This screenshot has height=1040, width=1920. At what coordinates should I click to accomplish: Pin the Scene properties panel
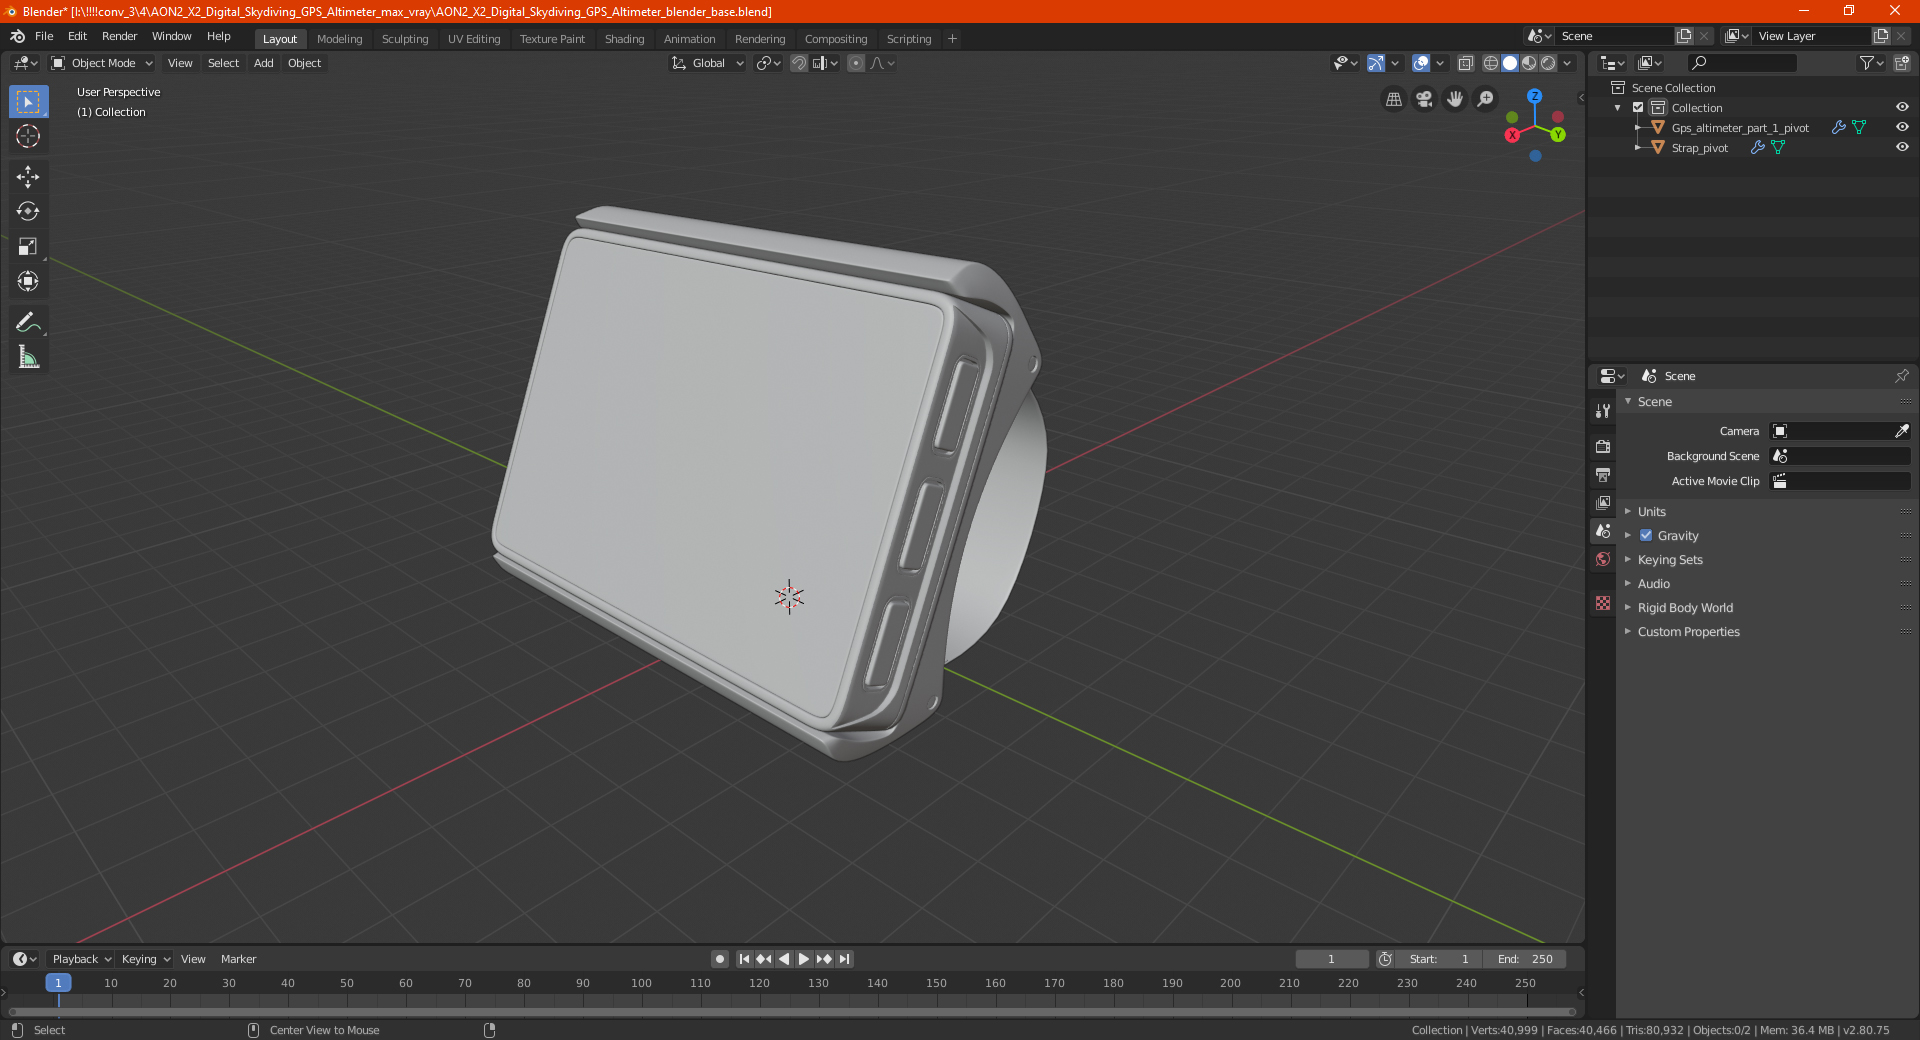tap(1901, 376)
